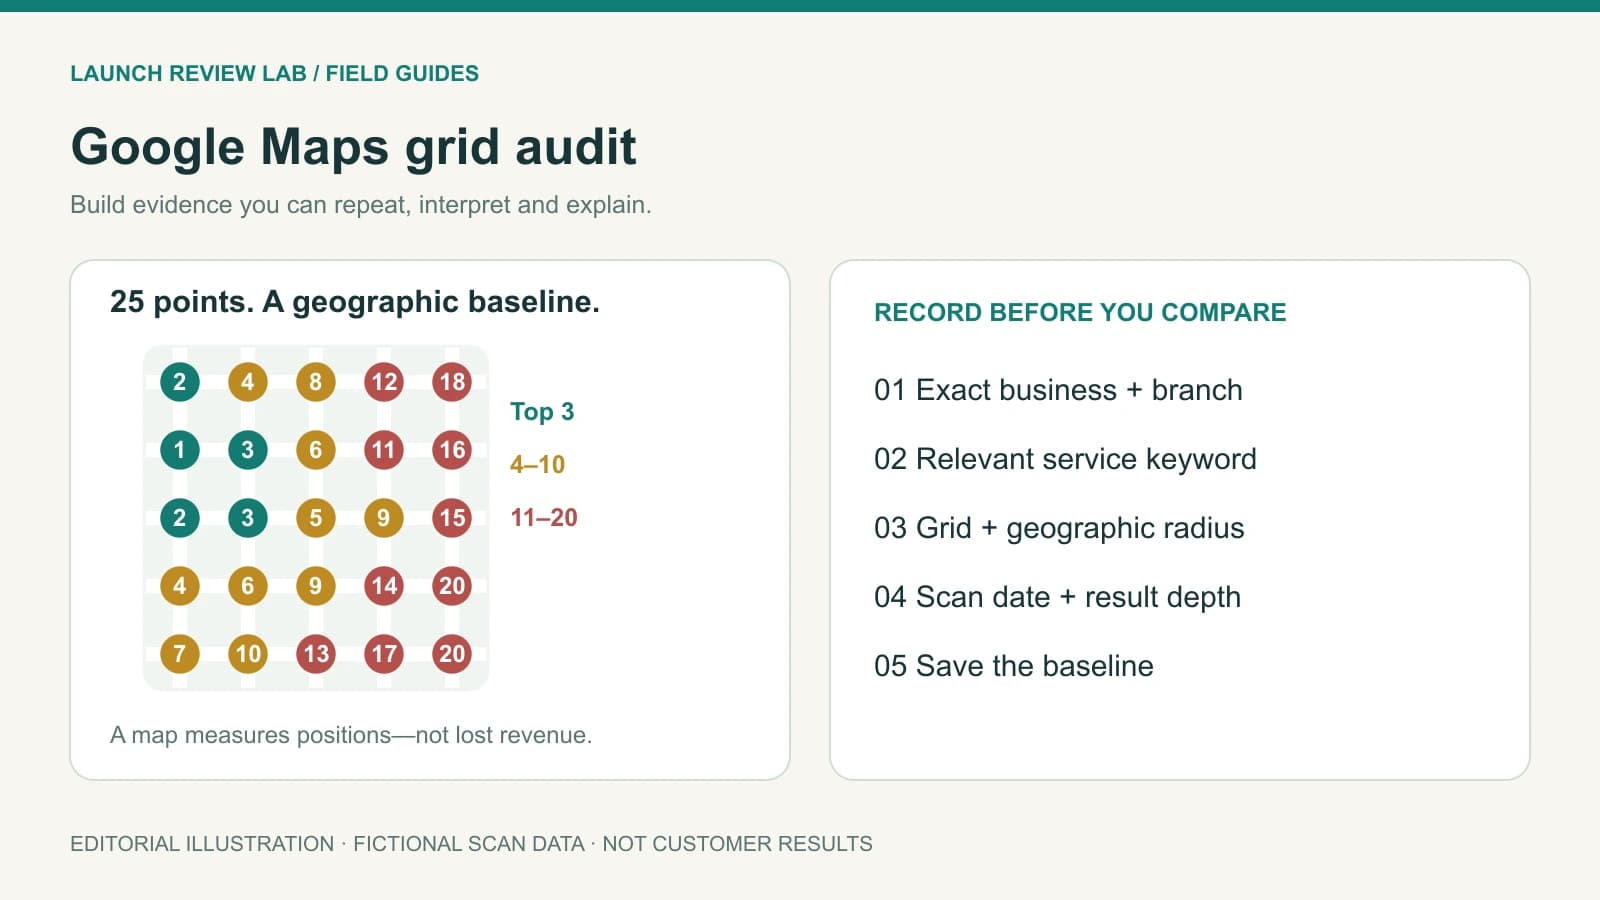Click the red grid point numbered 17
This screenshot has height=900, width=1600.
point(384,654)
